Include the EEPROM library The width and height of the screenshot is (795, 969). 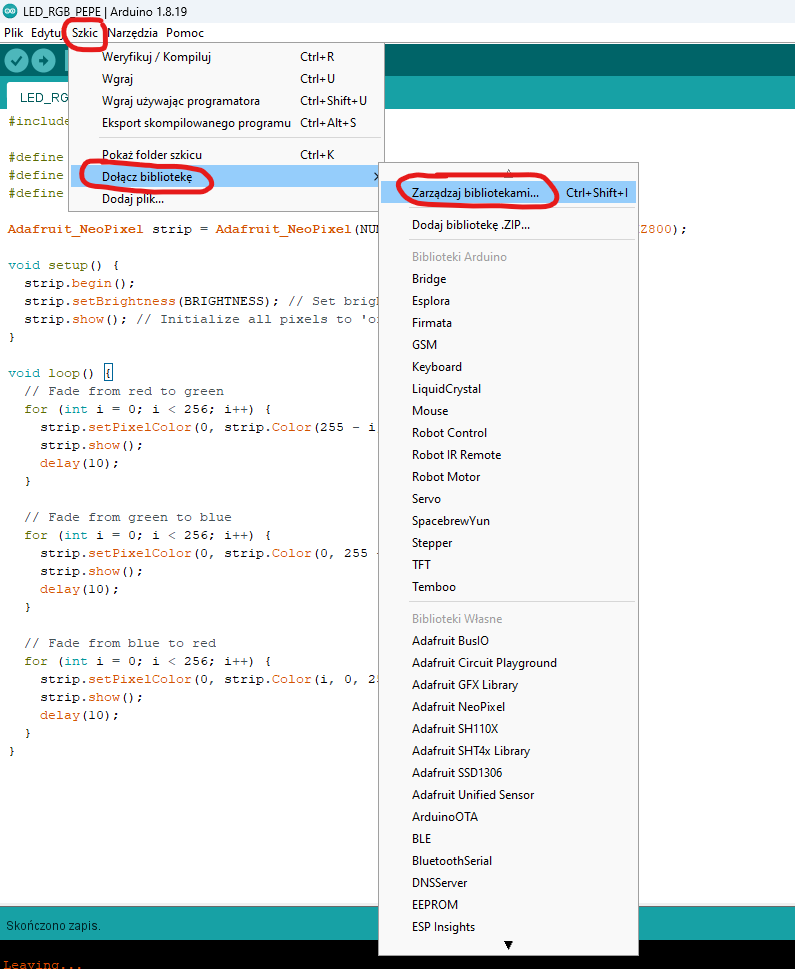tap(508, 905)
